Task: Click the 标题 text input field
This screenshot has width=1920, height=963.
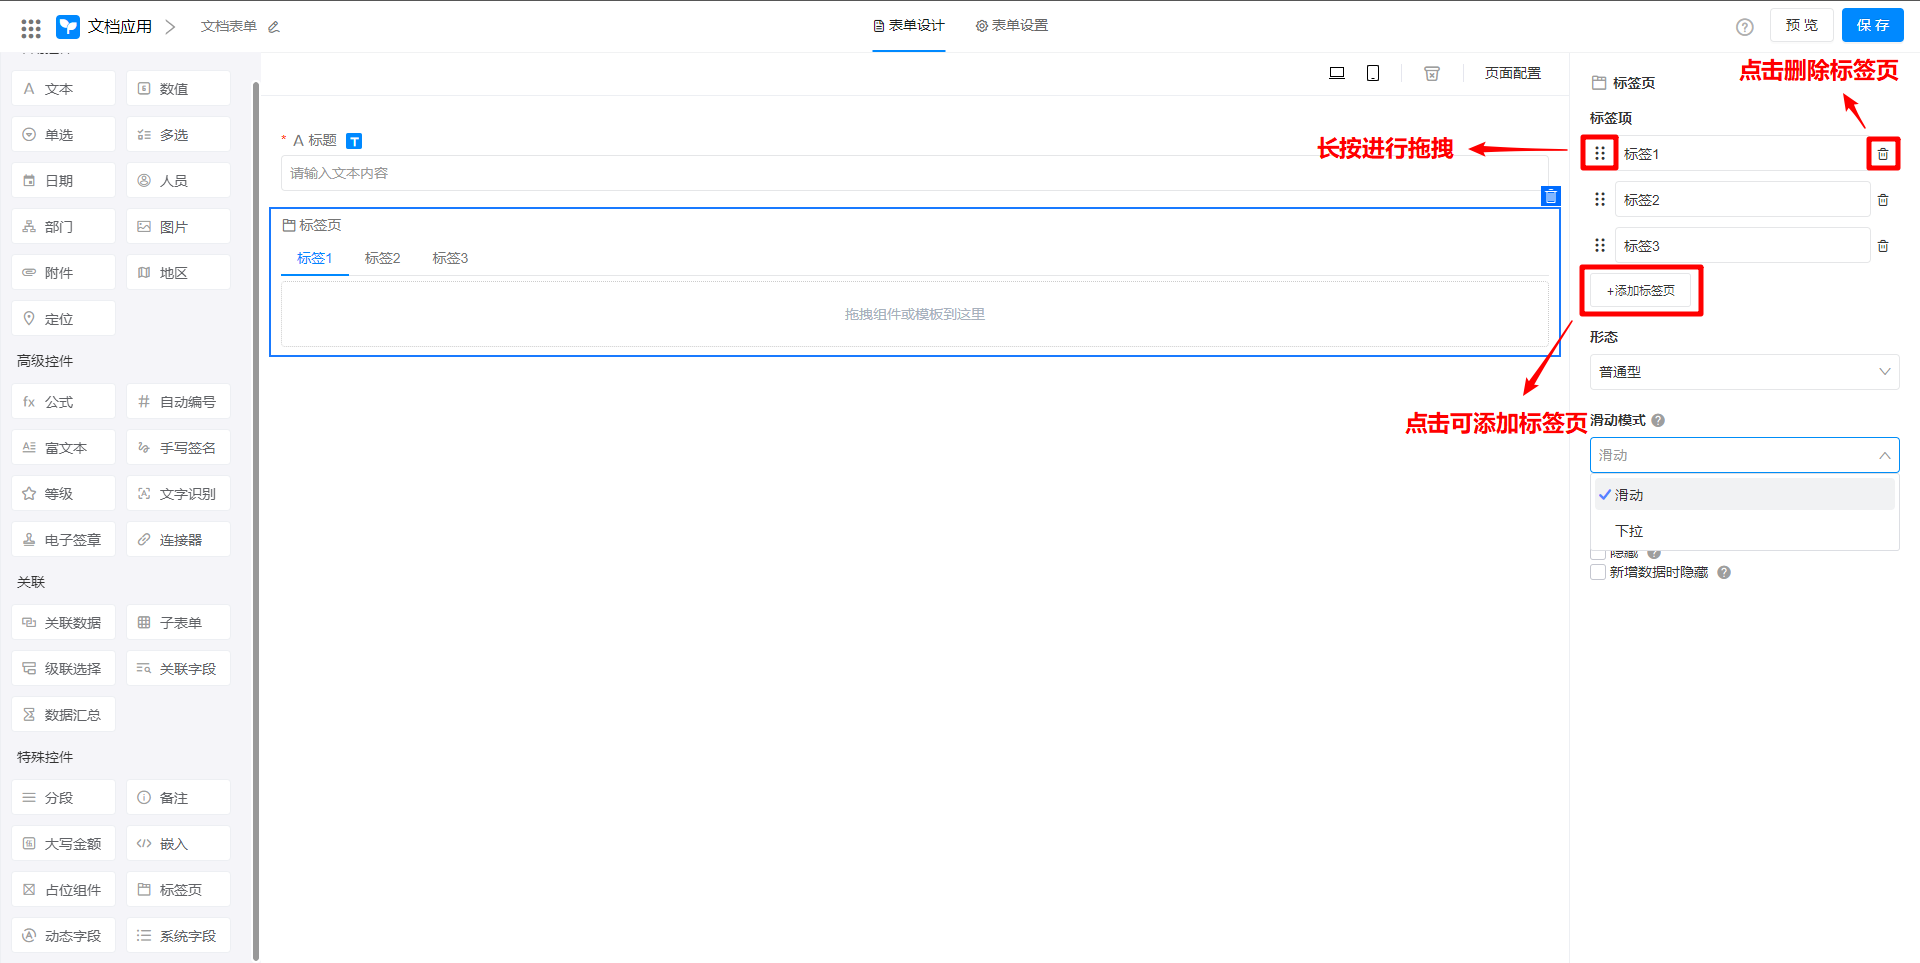Action: tap(914, 173)
